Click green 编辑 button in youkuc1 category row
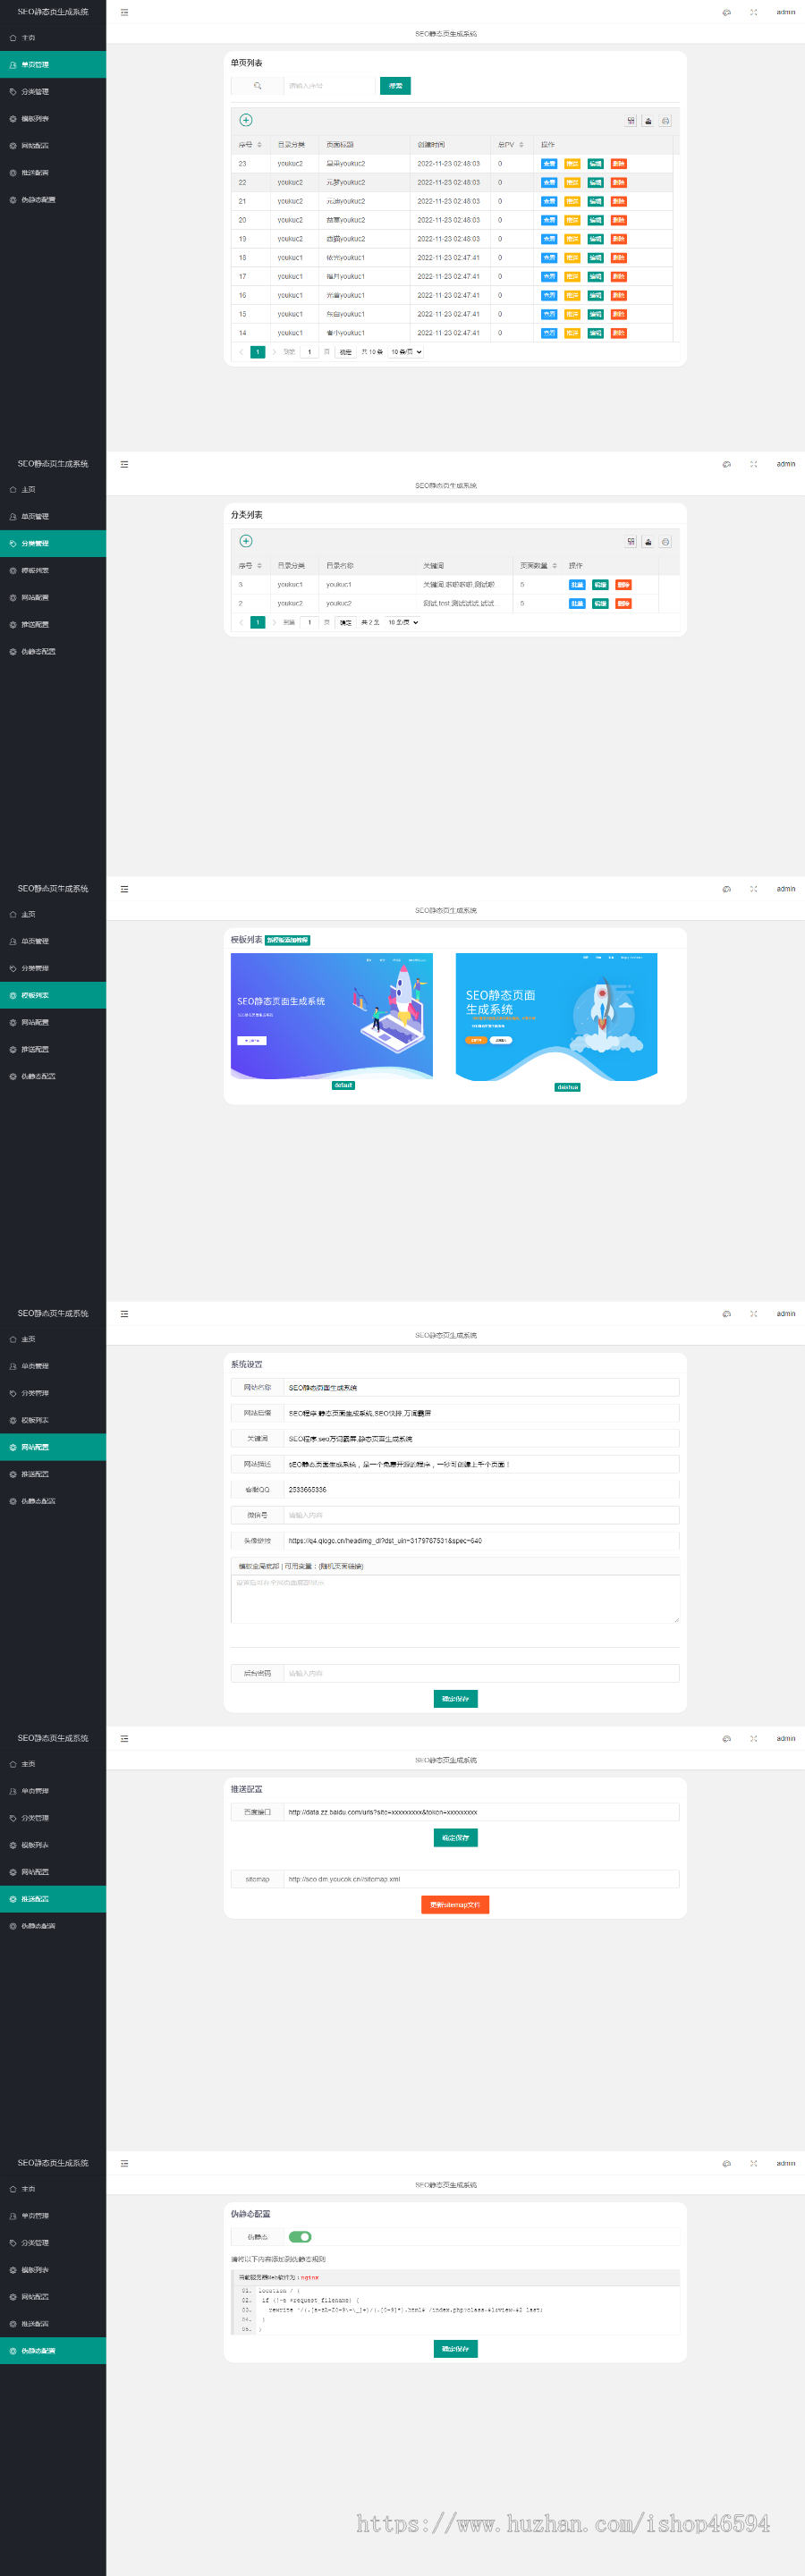This screenshot has height=2576, width=805. tap(600, 585)
